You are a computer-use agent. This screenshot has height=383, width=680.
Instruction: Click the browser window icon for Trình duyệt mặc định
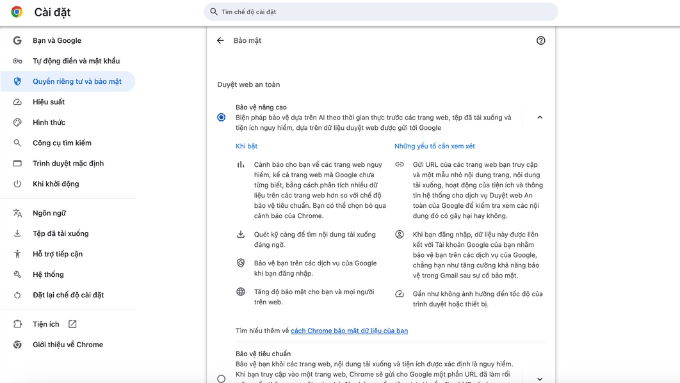tap(17, 164)
